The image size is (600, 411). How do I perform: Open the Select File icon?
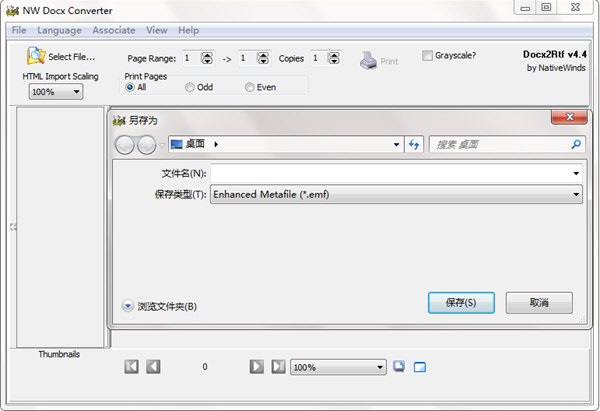tap(36, 56)
